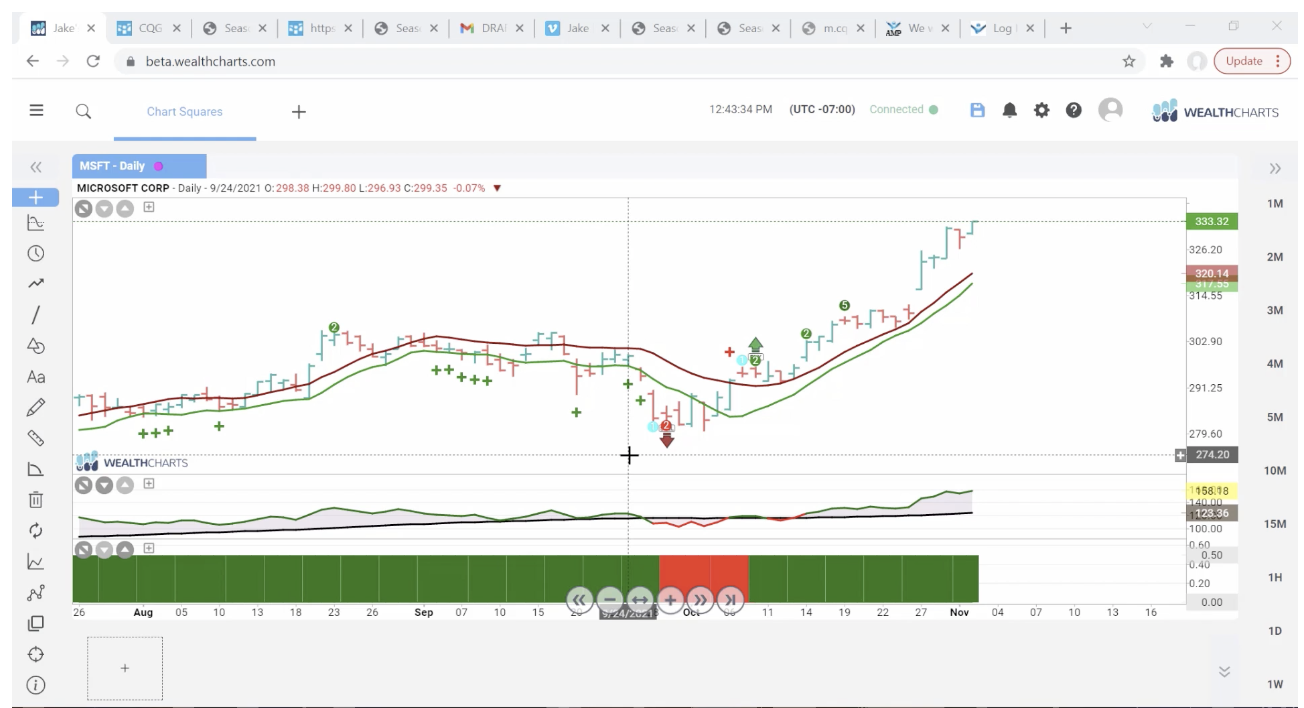
Task: Open the stacked layers icon in sidebar
Action: (x=36, y=623)
